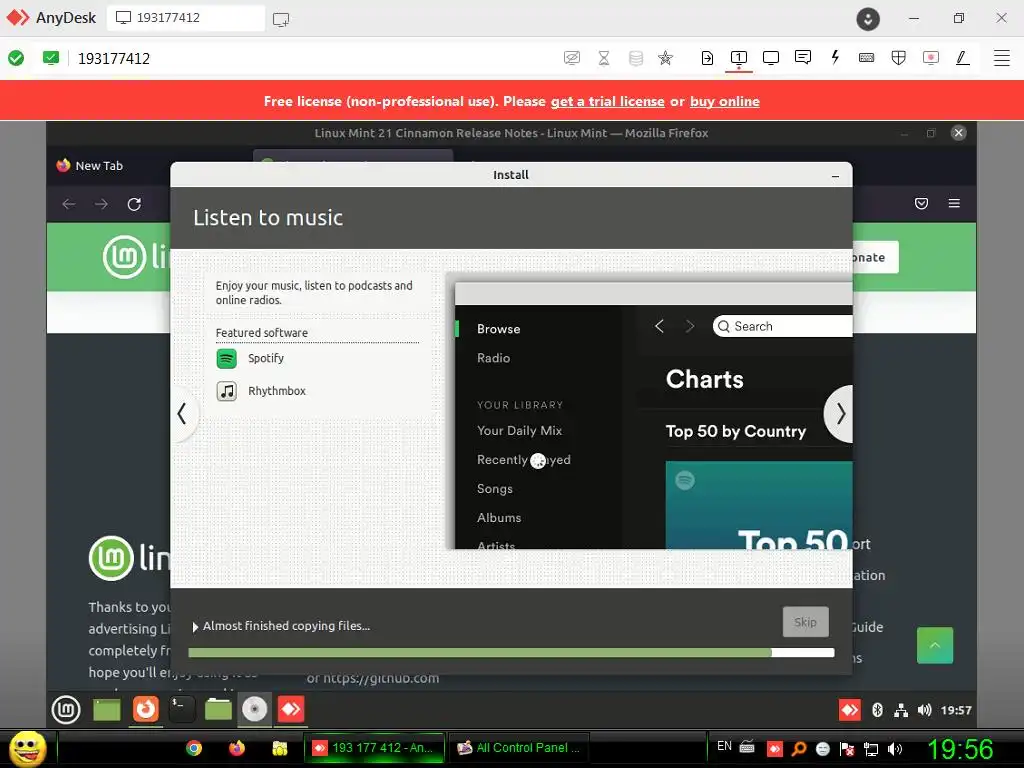Open the AnyDesk profile dropdown circle
This screenshot has height=768, width=1024.
click(x=868, y=18)
